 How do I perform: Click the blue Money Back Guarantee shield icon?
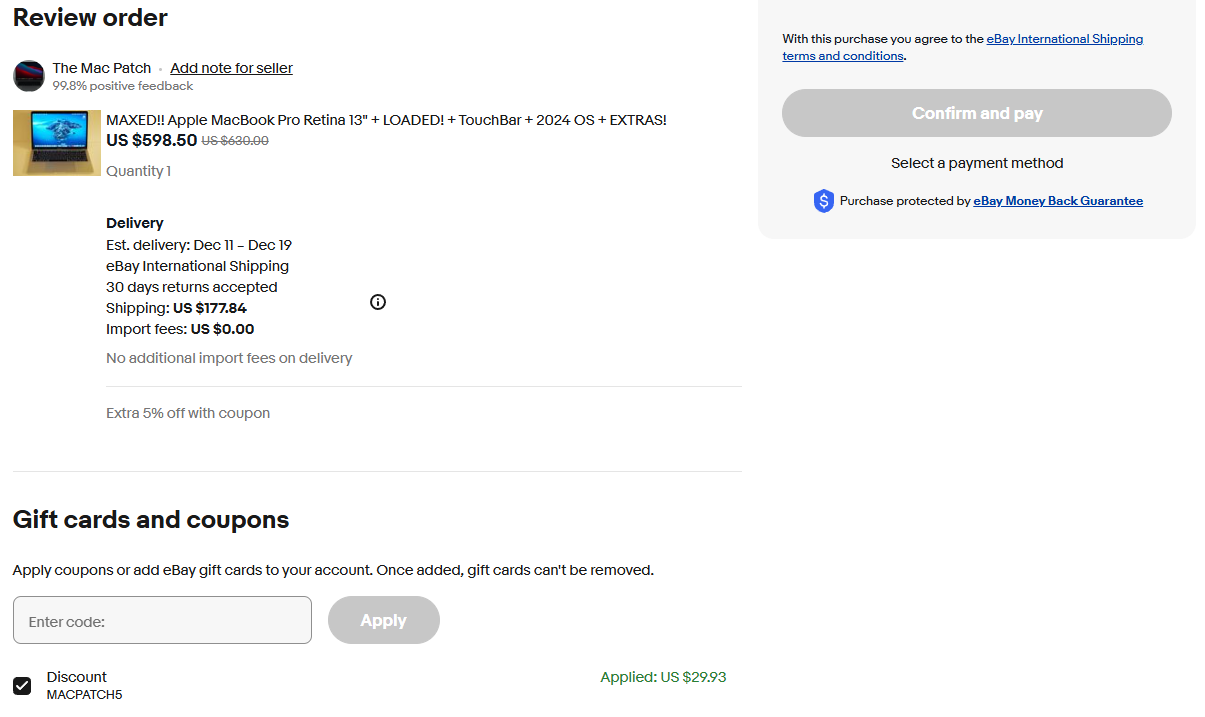pyautogui.click(x=823, y=200)
